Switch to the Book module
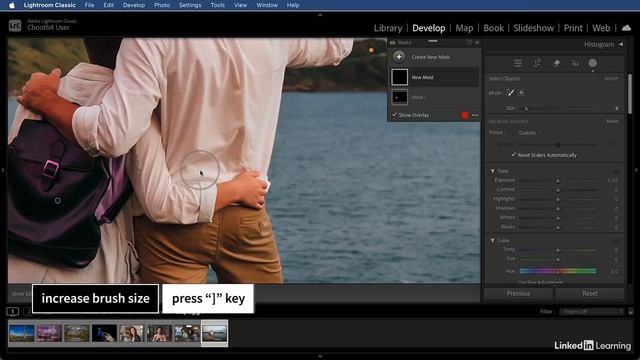This screenshot has height=360, width=640. (493, 28)
